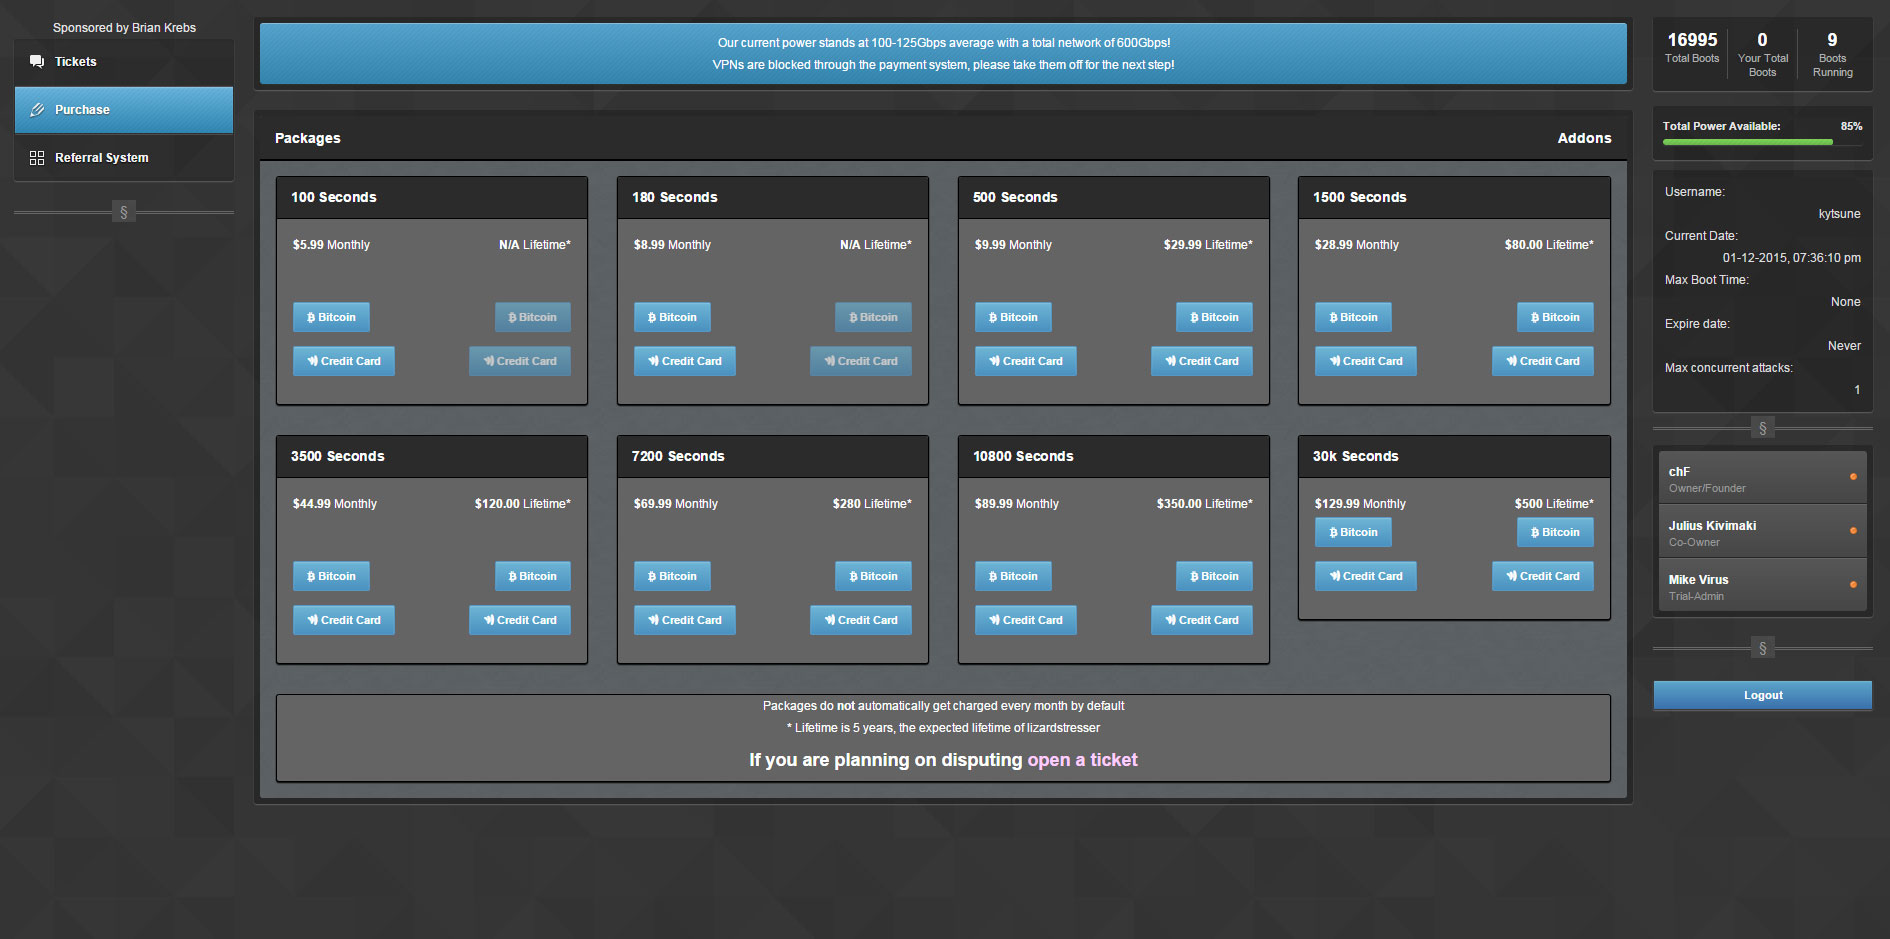
Task: Click the "$44.99 Monthly" price text
Action: click(335, 504)
